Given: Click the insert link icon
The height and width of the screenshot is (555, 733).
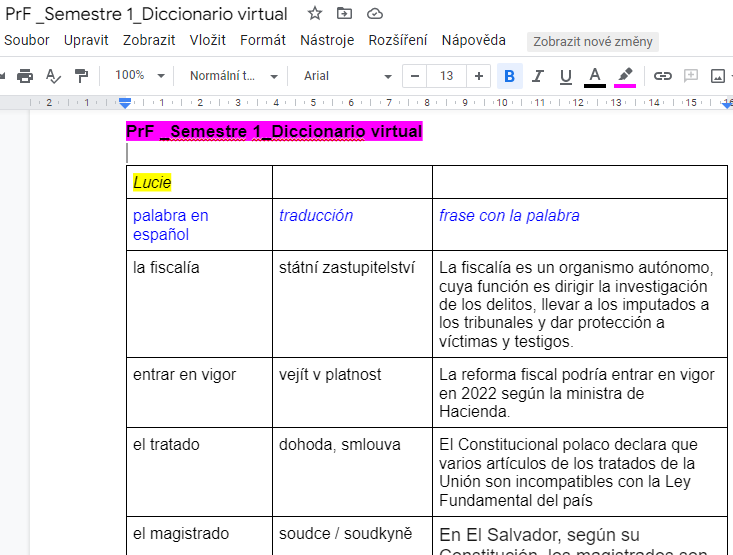Looking at the screenshot, I should 662,76.
